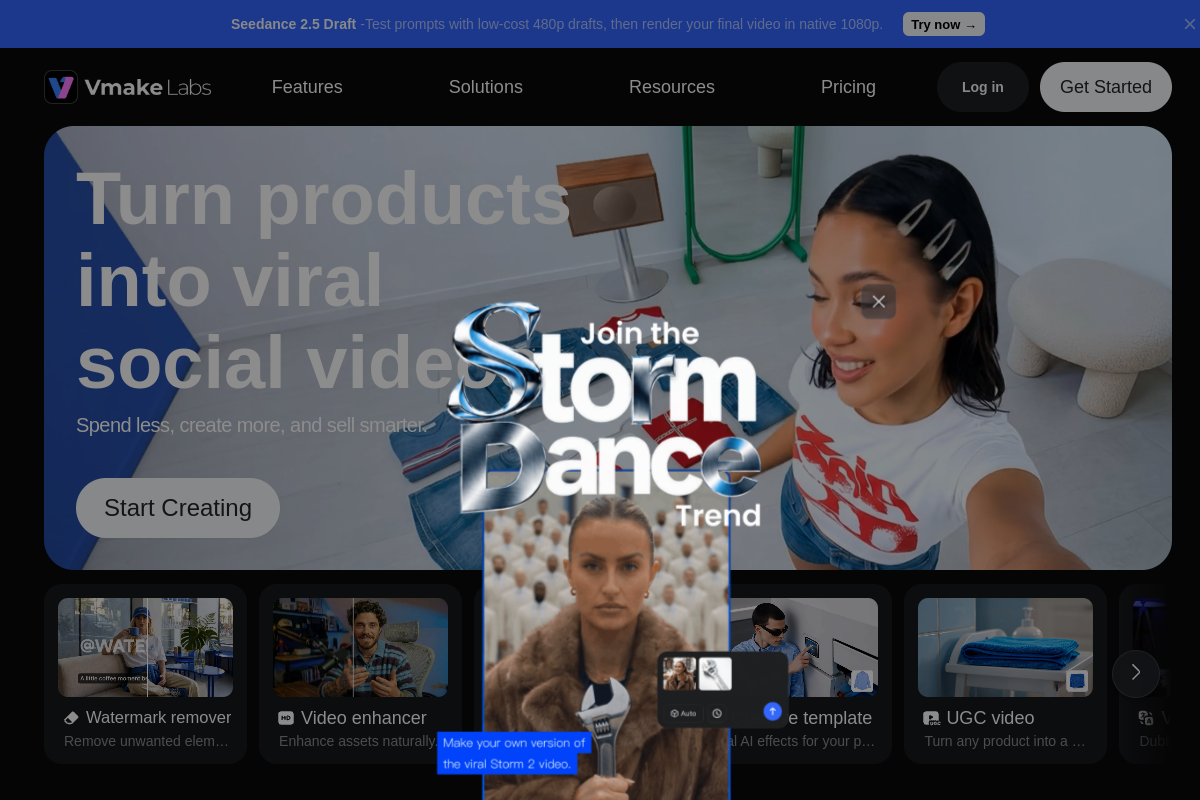
Task: Click the blue upload arrow in popup
Action: point(772,711)
